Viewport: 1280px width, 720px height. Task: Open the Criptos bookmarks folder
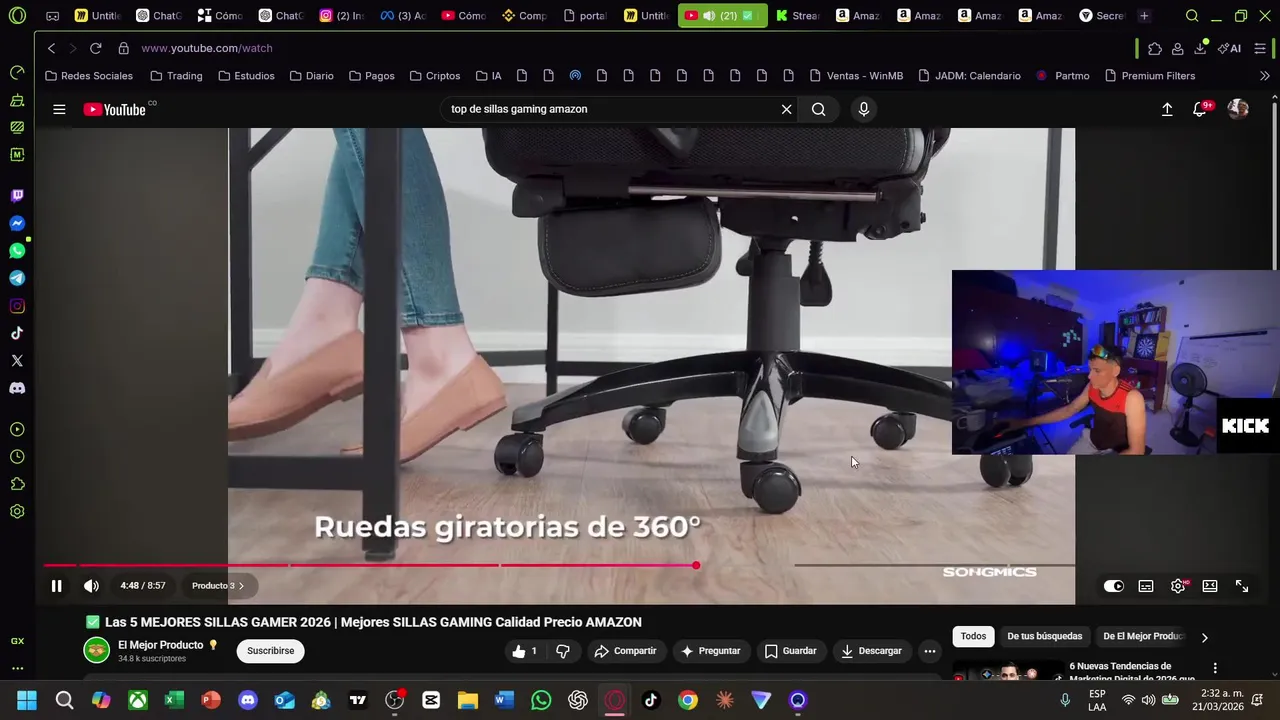[x=435, y=76]
